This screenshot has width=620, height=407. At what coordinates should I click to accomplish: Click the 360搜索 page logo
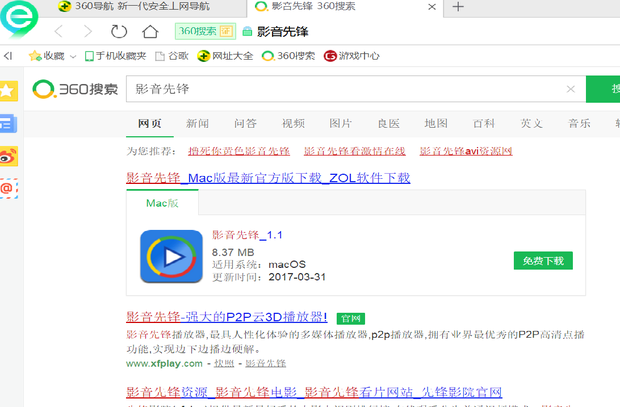point(75,89)
